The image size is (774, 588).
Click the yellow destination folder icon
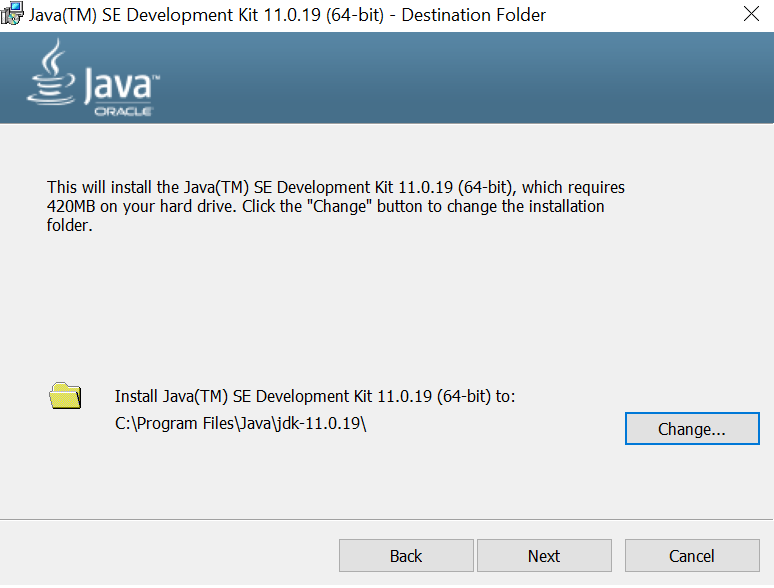65,395
